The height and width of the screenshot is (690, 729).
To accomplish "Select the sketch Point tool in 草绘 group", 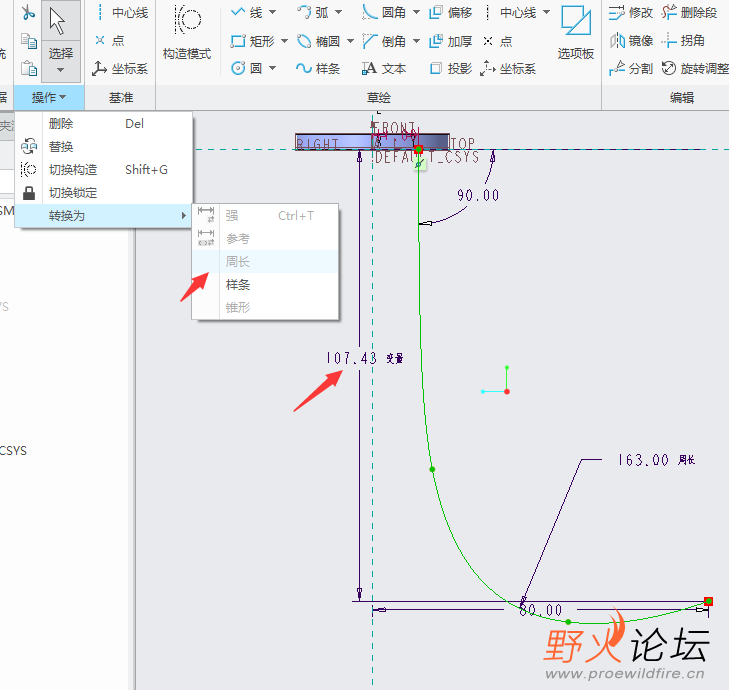I will (x=497, y=41).
